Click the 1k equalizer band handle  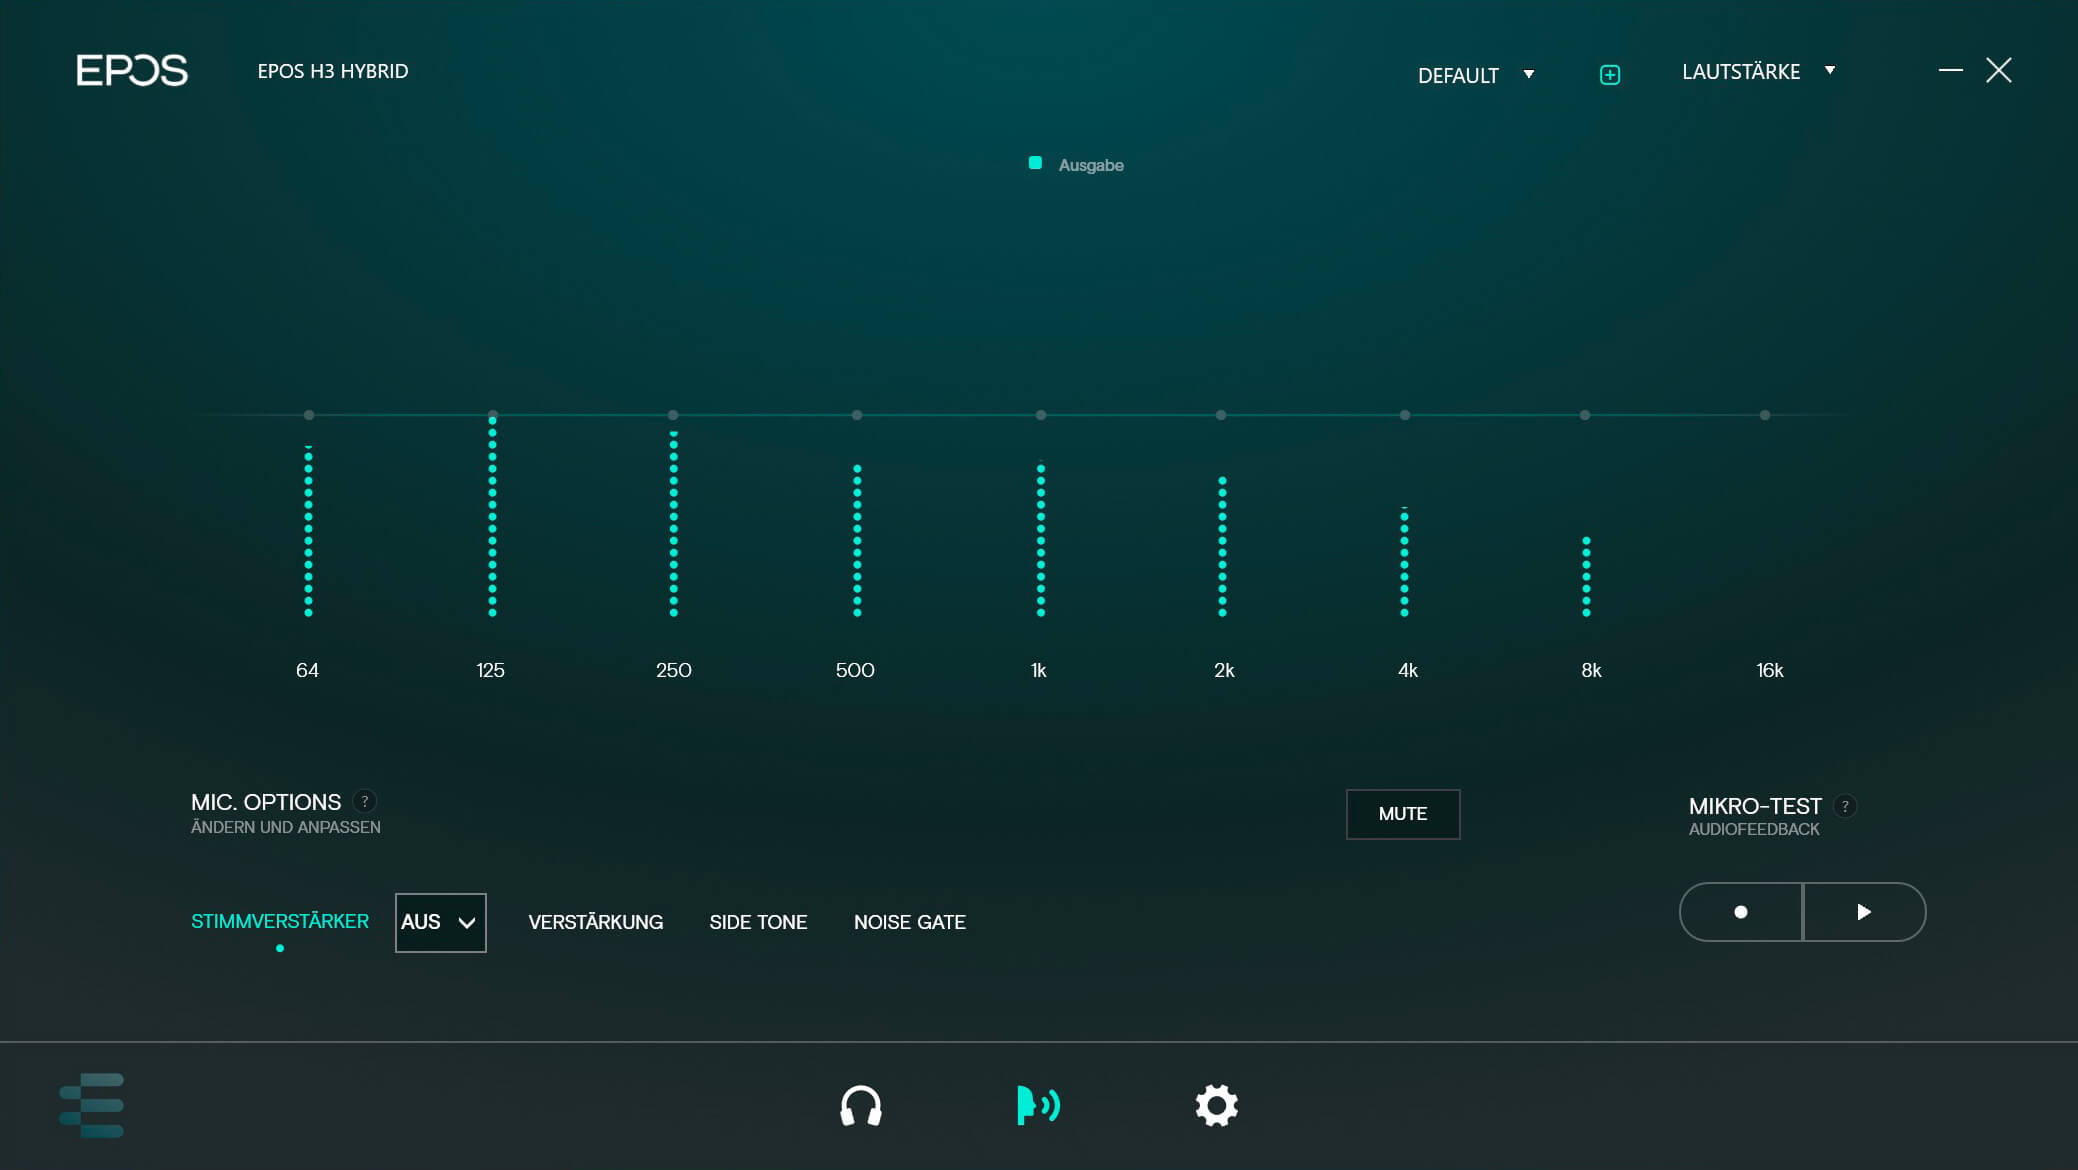tap(1041, 415)
